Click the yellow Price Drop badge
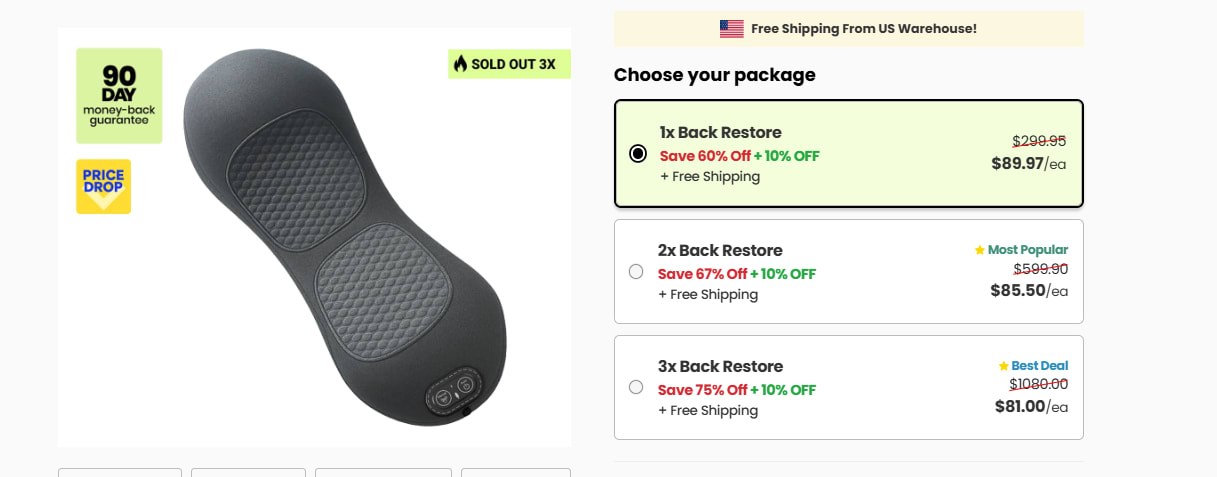This screenshot has width=1217, height=477. [x=103, y=186]
